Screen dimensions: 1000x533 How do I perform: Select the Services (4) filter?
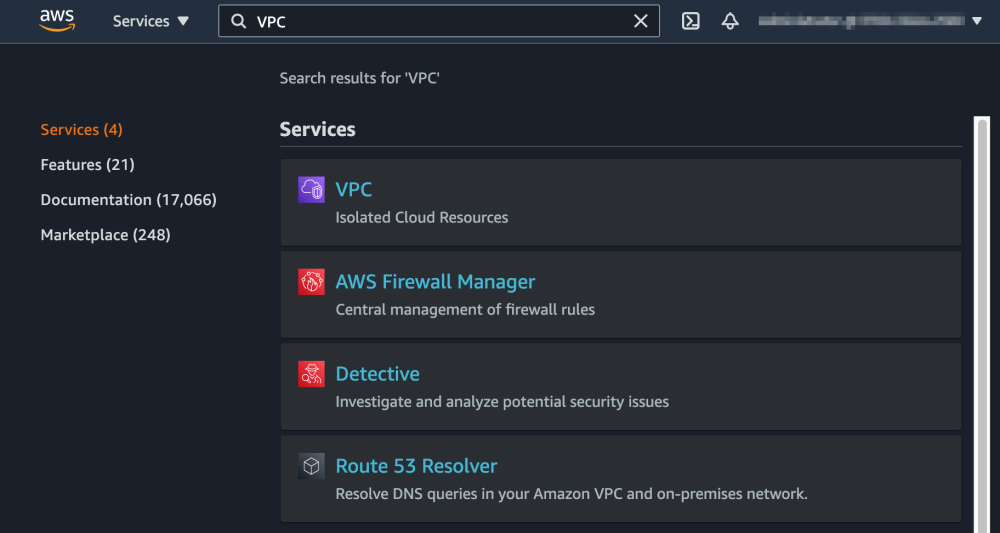point(81,130)
